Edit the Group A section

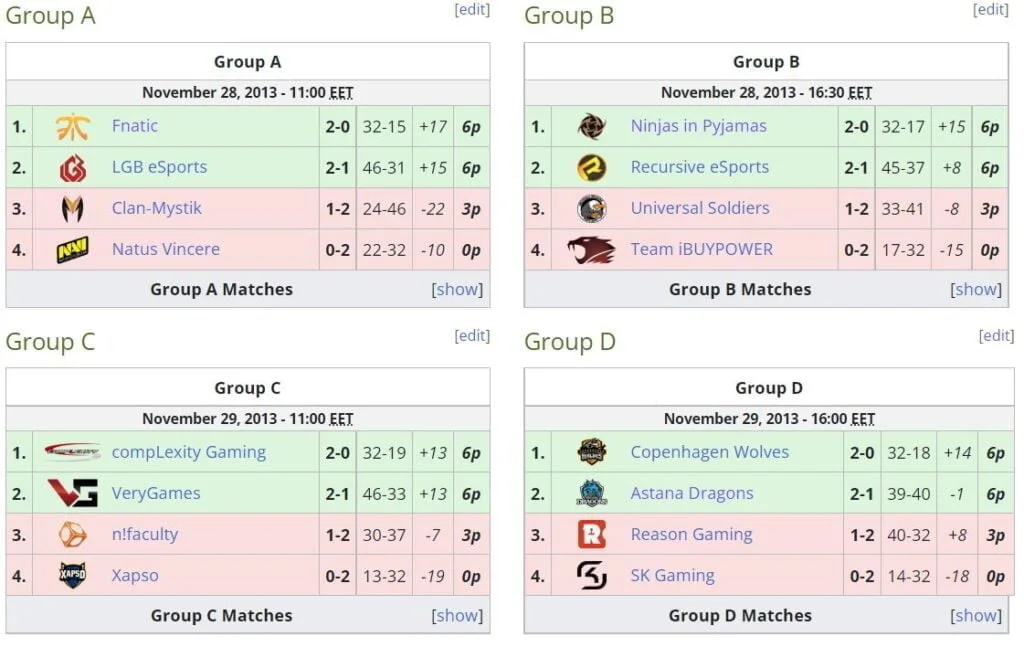(x=472, y=10)
